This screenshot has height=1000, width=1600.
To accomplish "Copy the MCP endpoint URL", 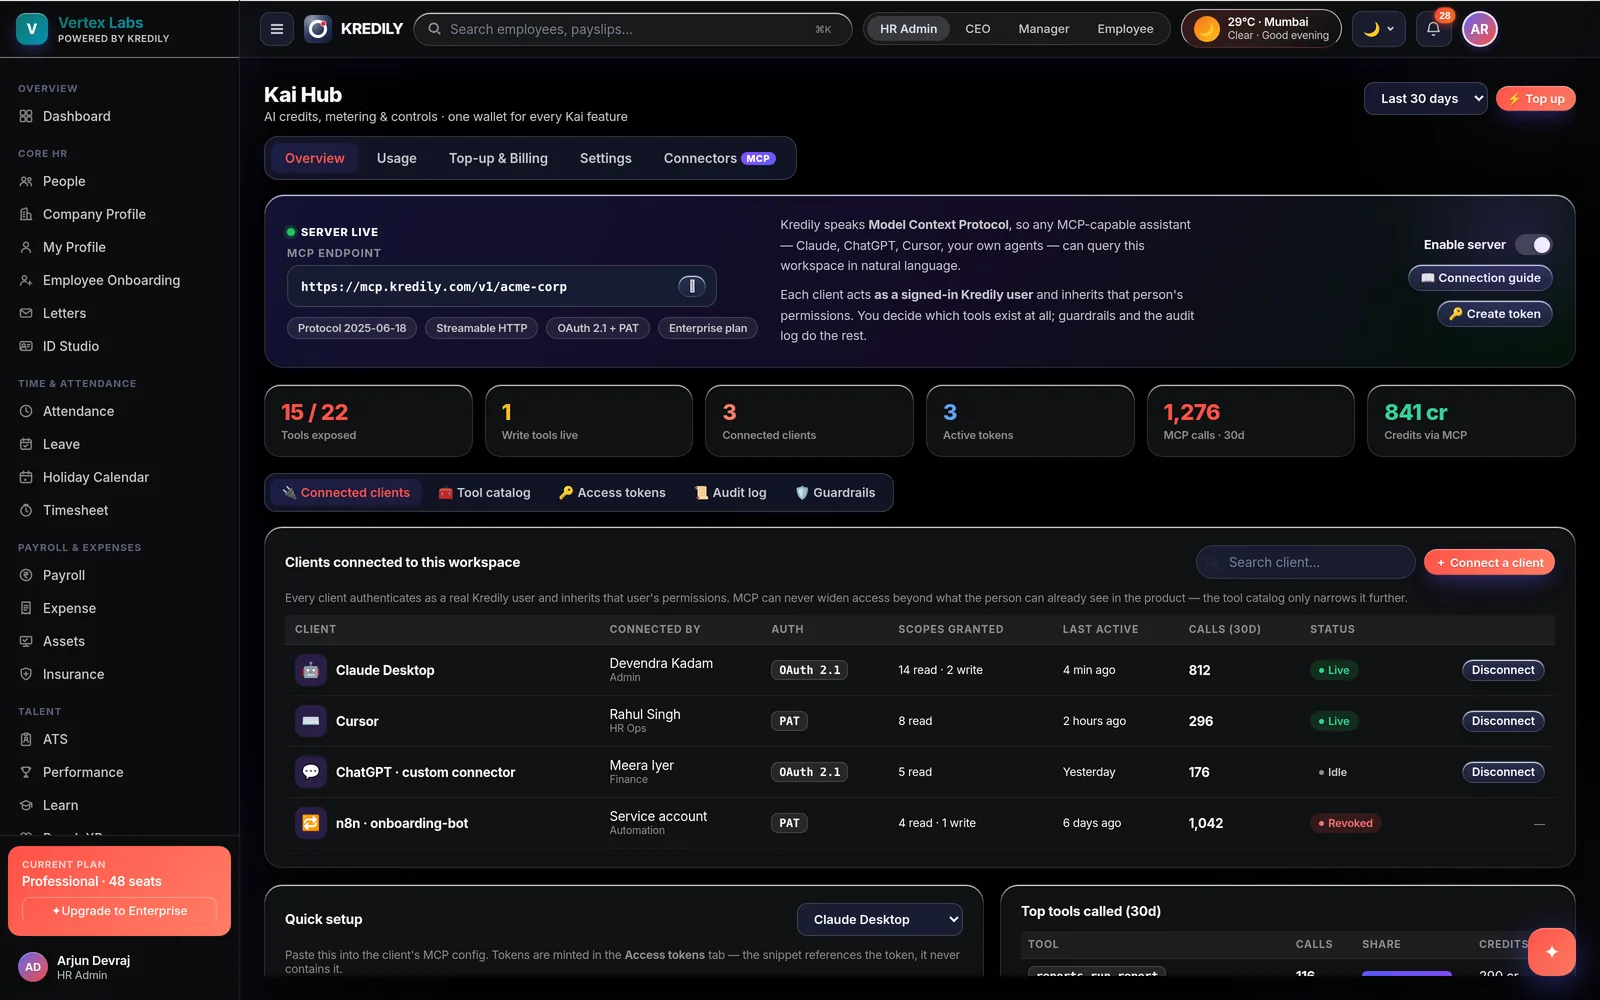I will coord(692,286).
